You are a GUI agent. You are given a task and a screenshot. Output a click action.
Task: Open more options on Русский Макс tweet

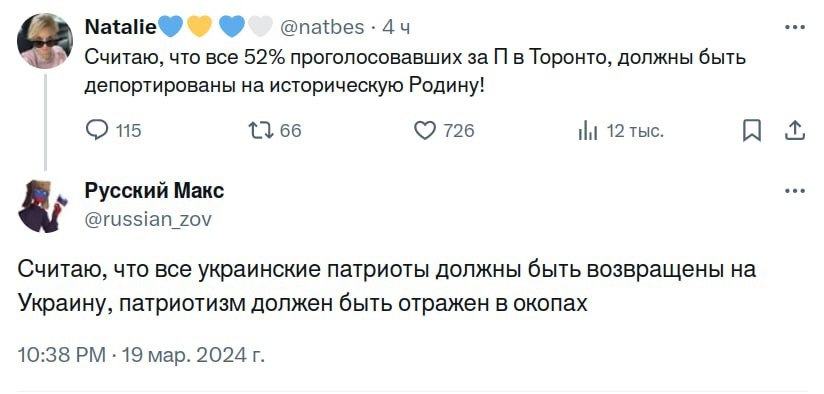(795, 191)
